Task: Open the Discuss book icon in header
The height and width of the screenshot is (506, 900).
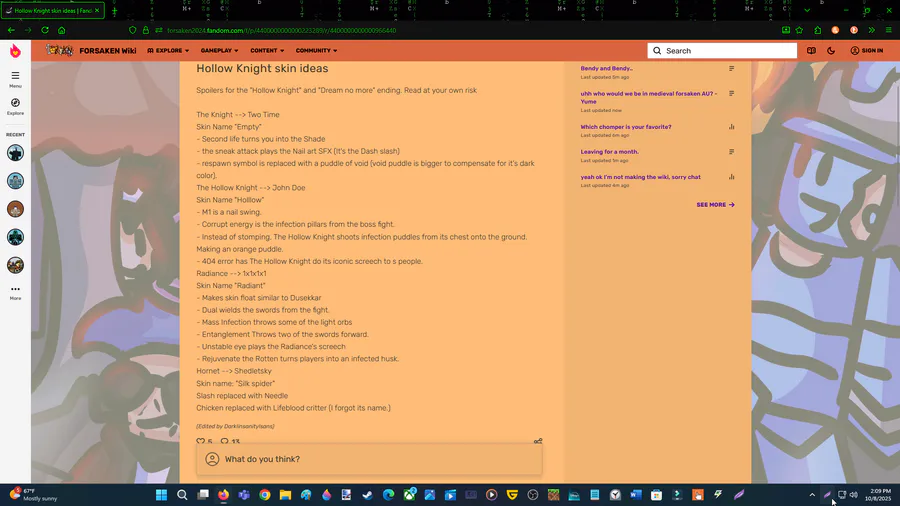Action: point(811,50)
